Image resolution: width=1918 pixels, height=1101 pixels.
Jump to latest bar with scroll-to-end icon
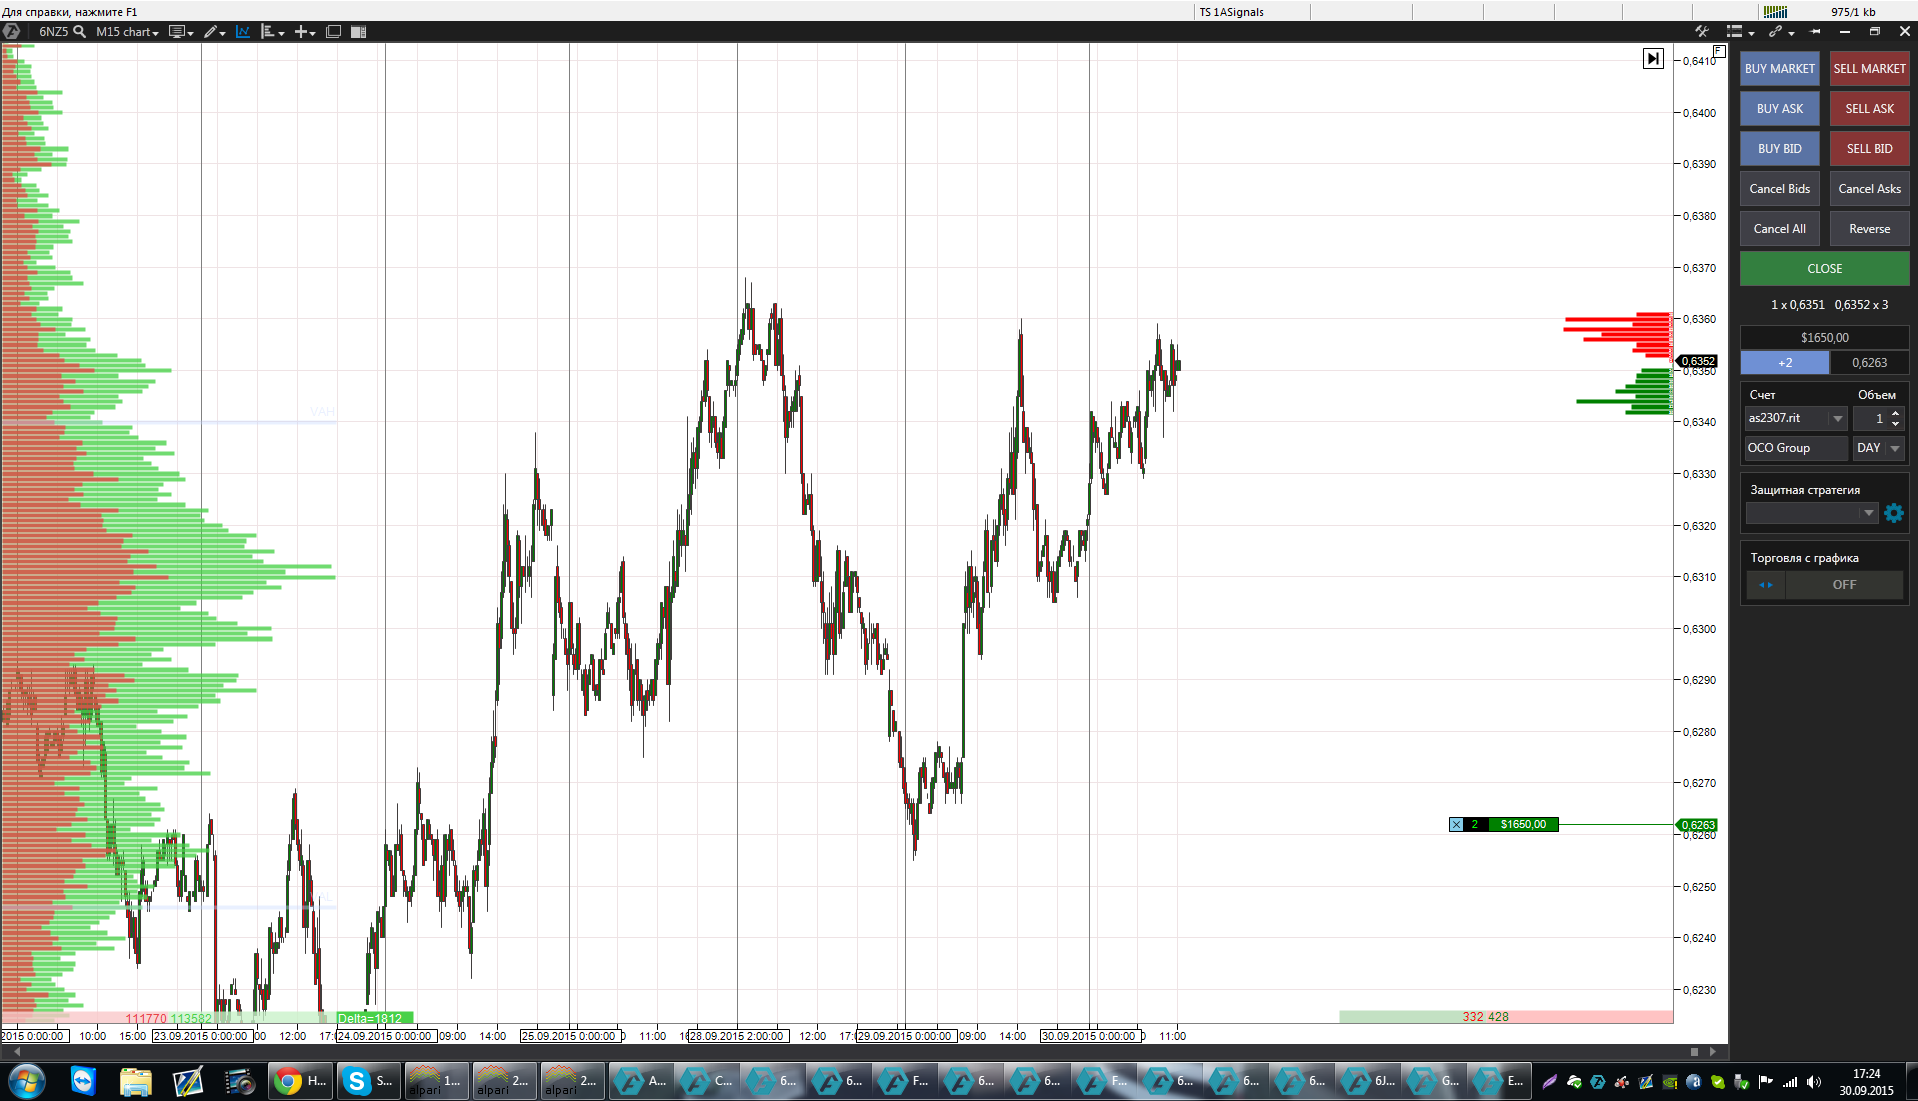point(1653,59)
